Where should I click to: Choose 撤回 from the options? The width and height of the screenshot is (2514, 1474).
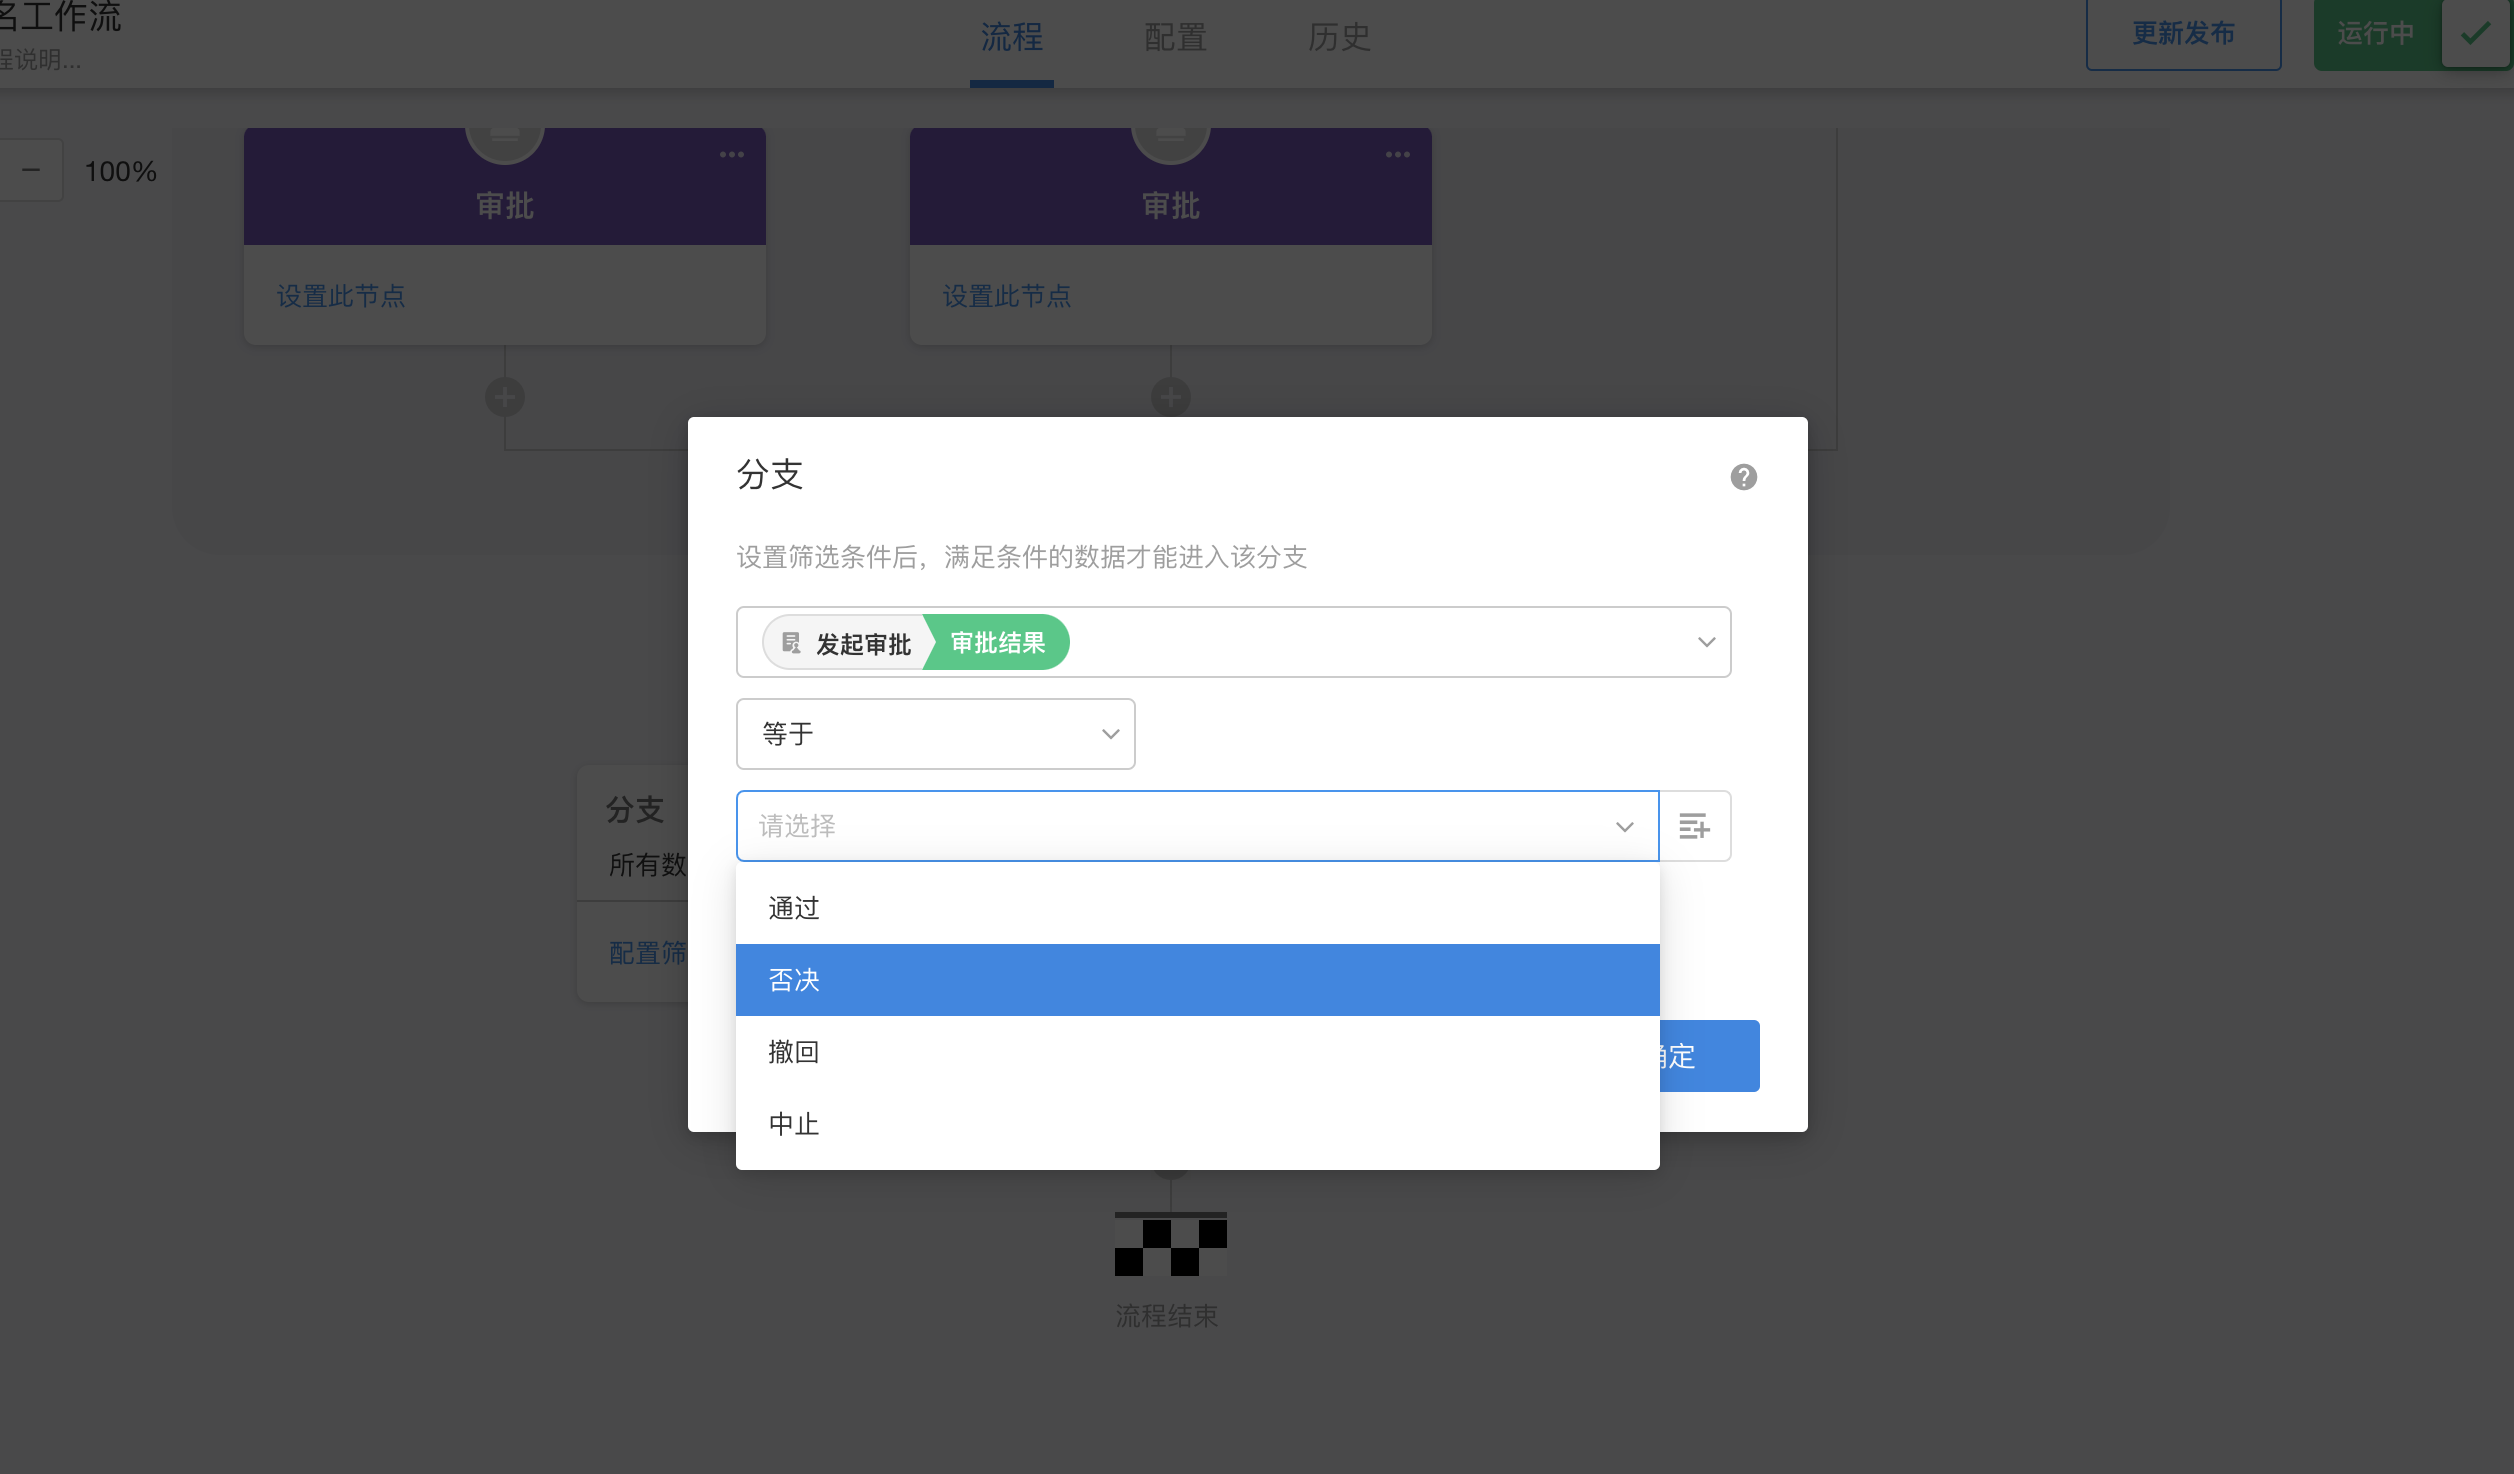coord(794,1052)
